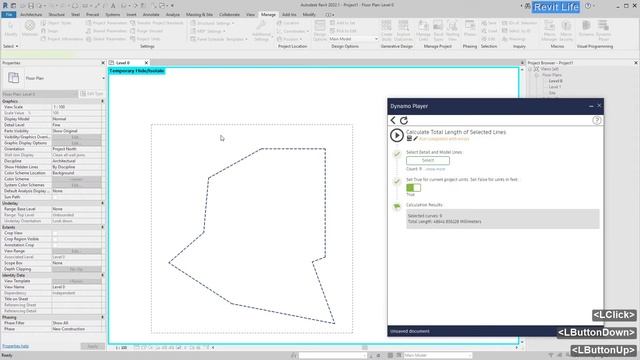Screen dimensions: 640x360
Task: Click Edit Type button
Action: [92, 94]
